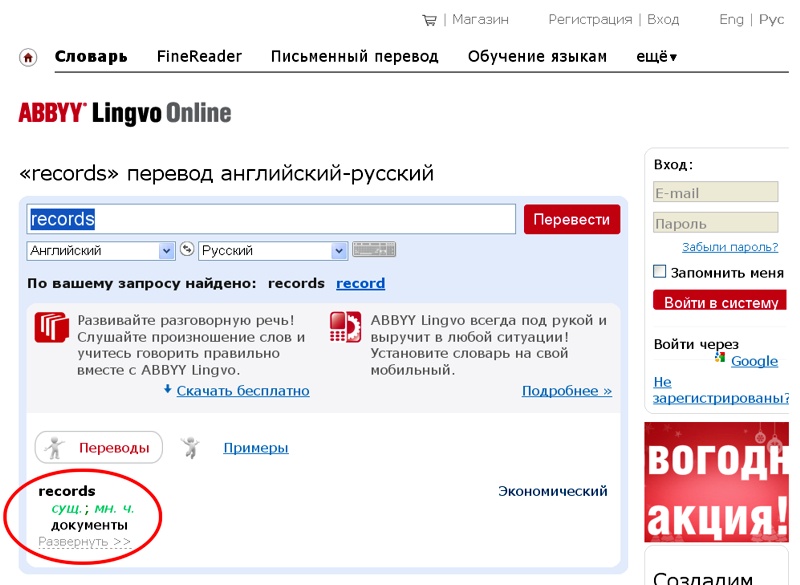Expand the entry with Развернуть >>
The image size is (800, 585).
click(x=85, y=541)
